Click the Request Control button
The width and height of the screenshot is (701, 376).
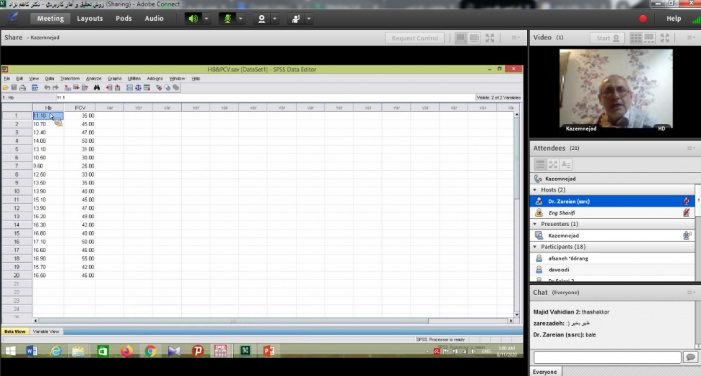tap(414, 38)
